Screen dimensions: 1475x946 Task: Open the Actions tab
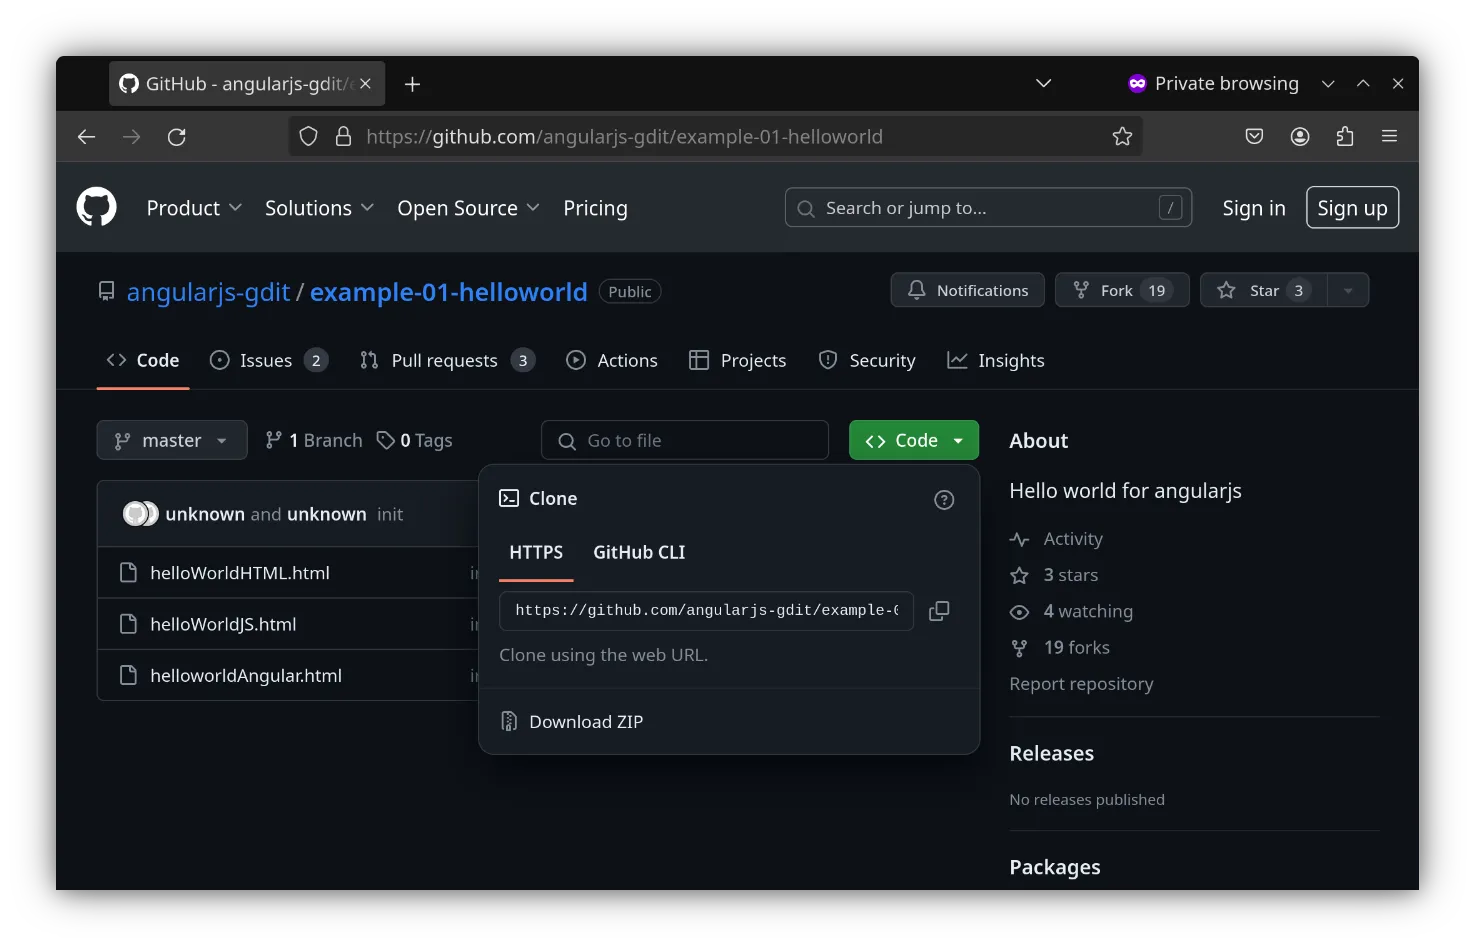tap(612, 361)
